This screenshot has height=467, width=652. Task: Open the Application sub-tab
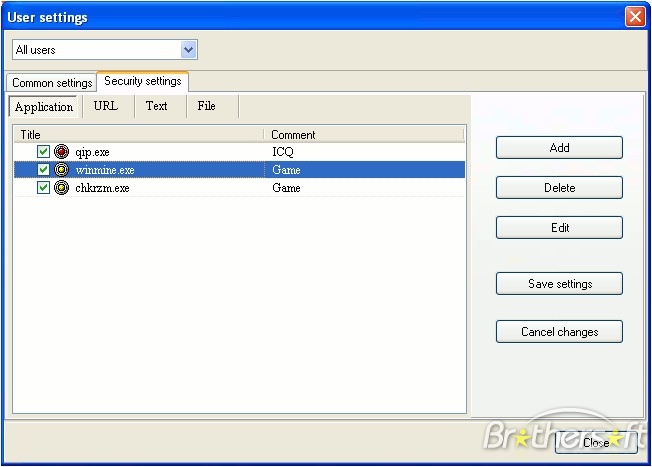pyautogui.click(x=44, y=107)
